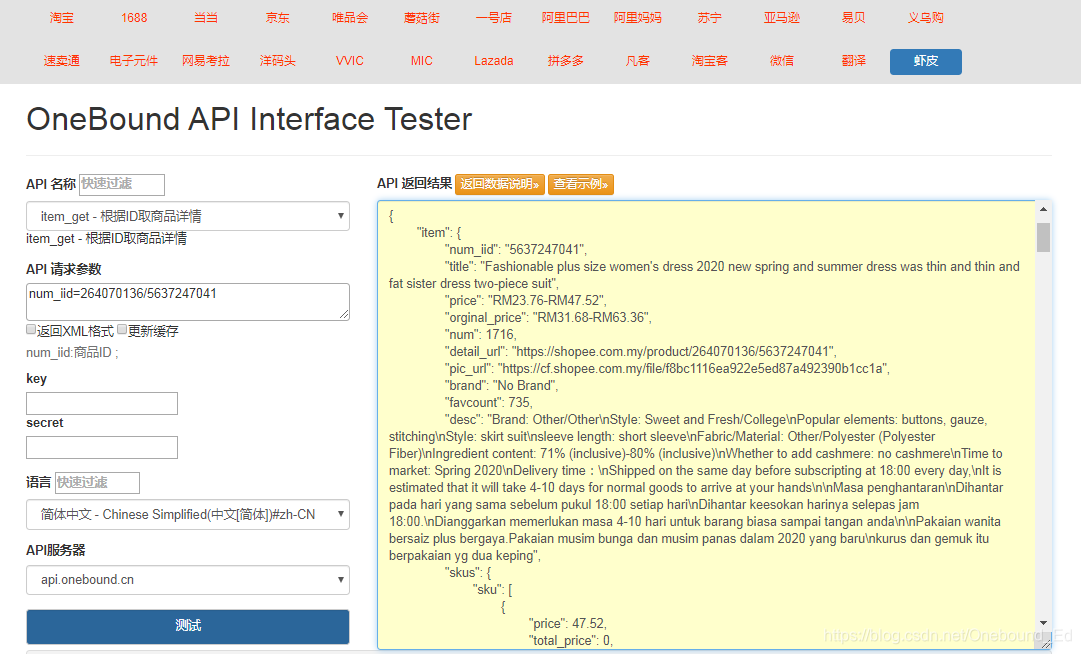This screenshot has width=1081, height=654.
Task: Expand the api.onebound.cn server dropdown
Action: (x=188, y=580)
